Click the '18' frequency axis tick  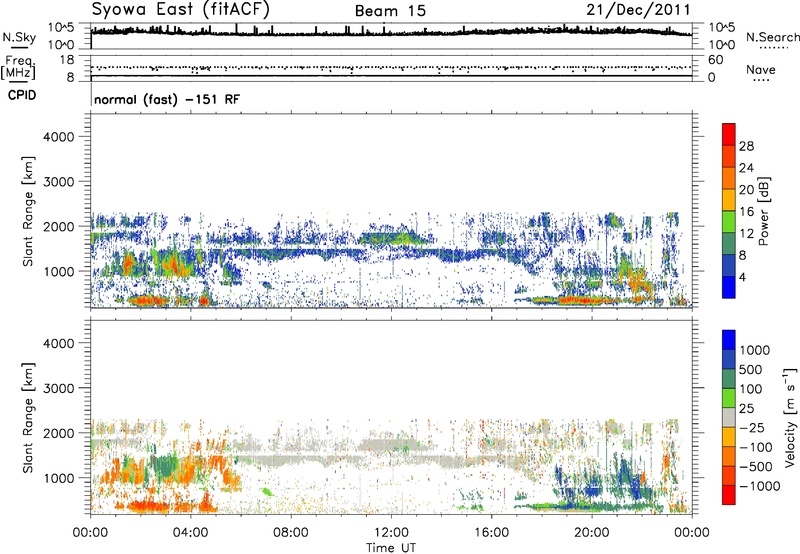(67, 60)
